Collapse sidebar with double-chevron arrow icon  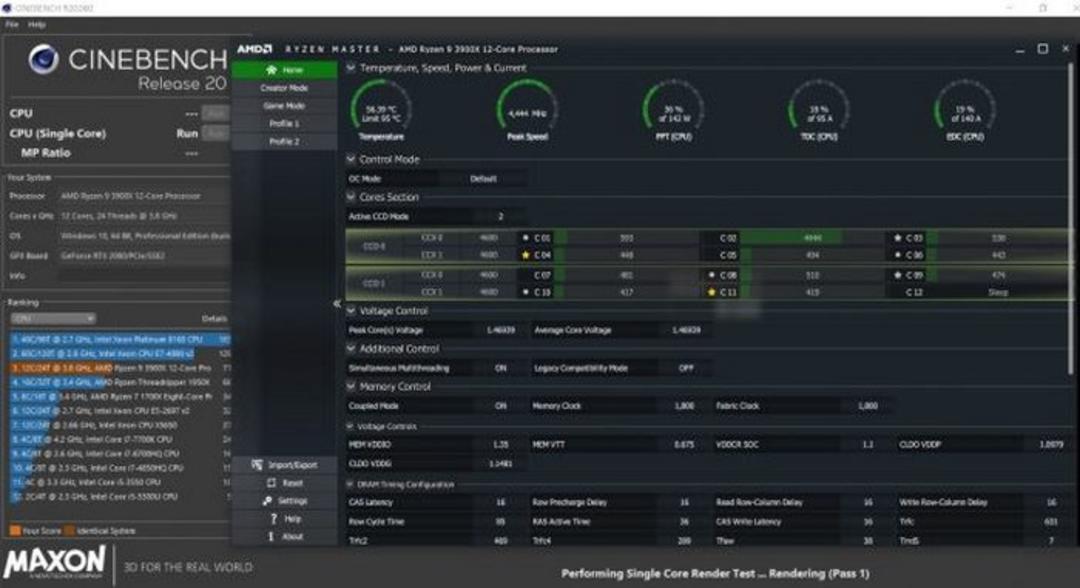click(337, 304)
